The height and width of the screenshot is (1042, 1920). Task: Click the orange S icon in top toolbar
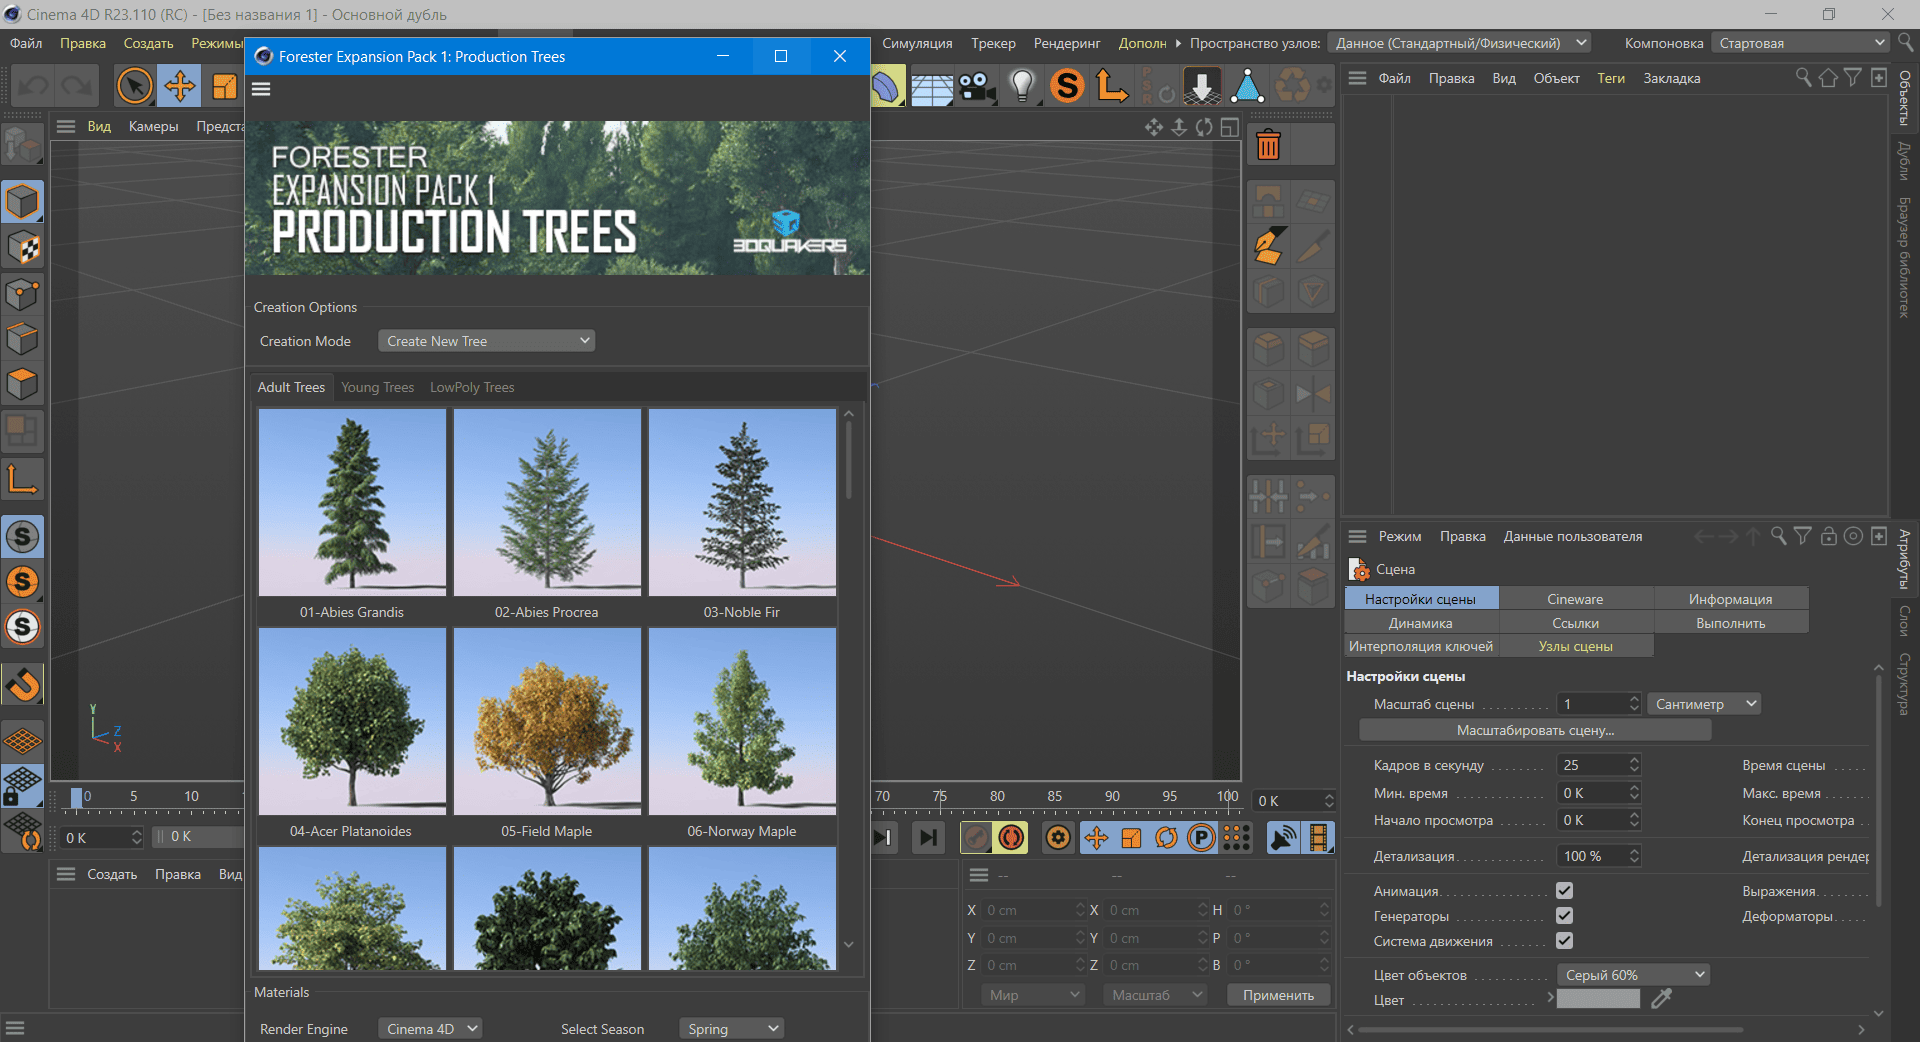(1067, 87)
